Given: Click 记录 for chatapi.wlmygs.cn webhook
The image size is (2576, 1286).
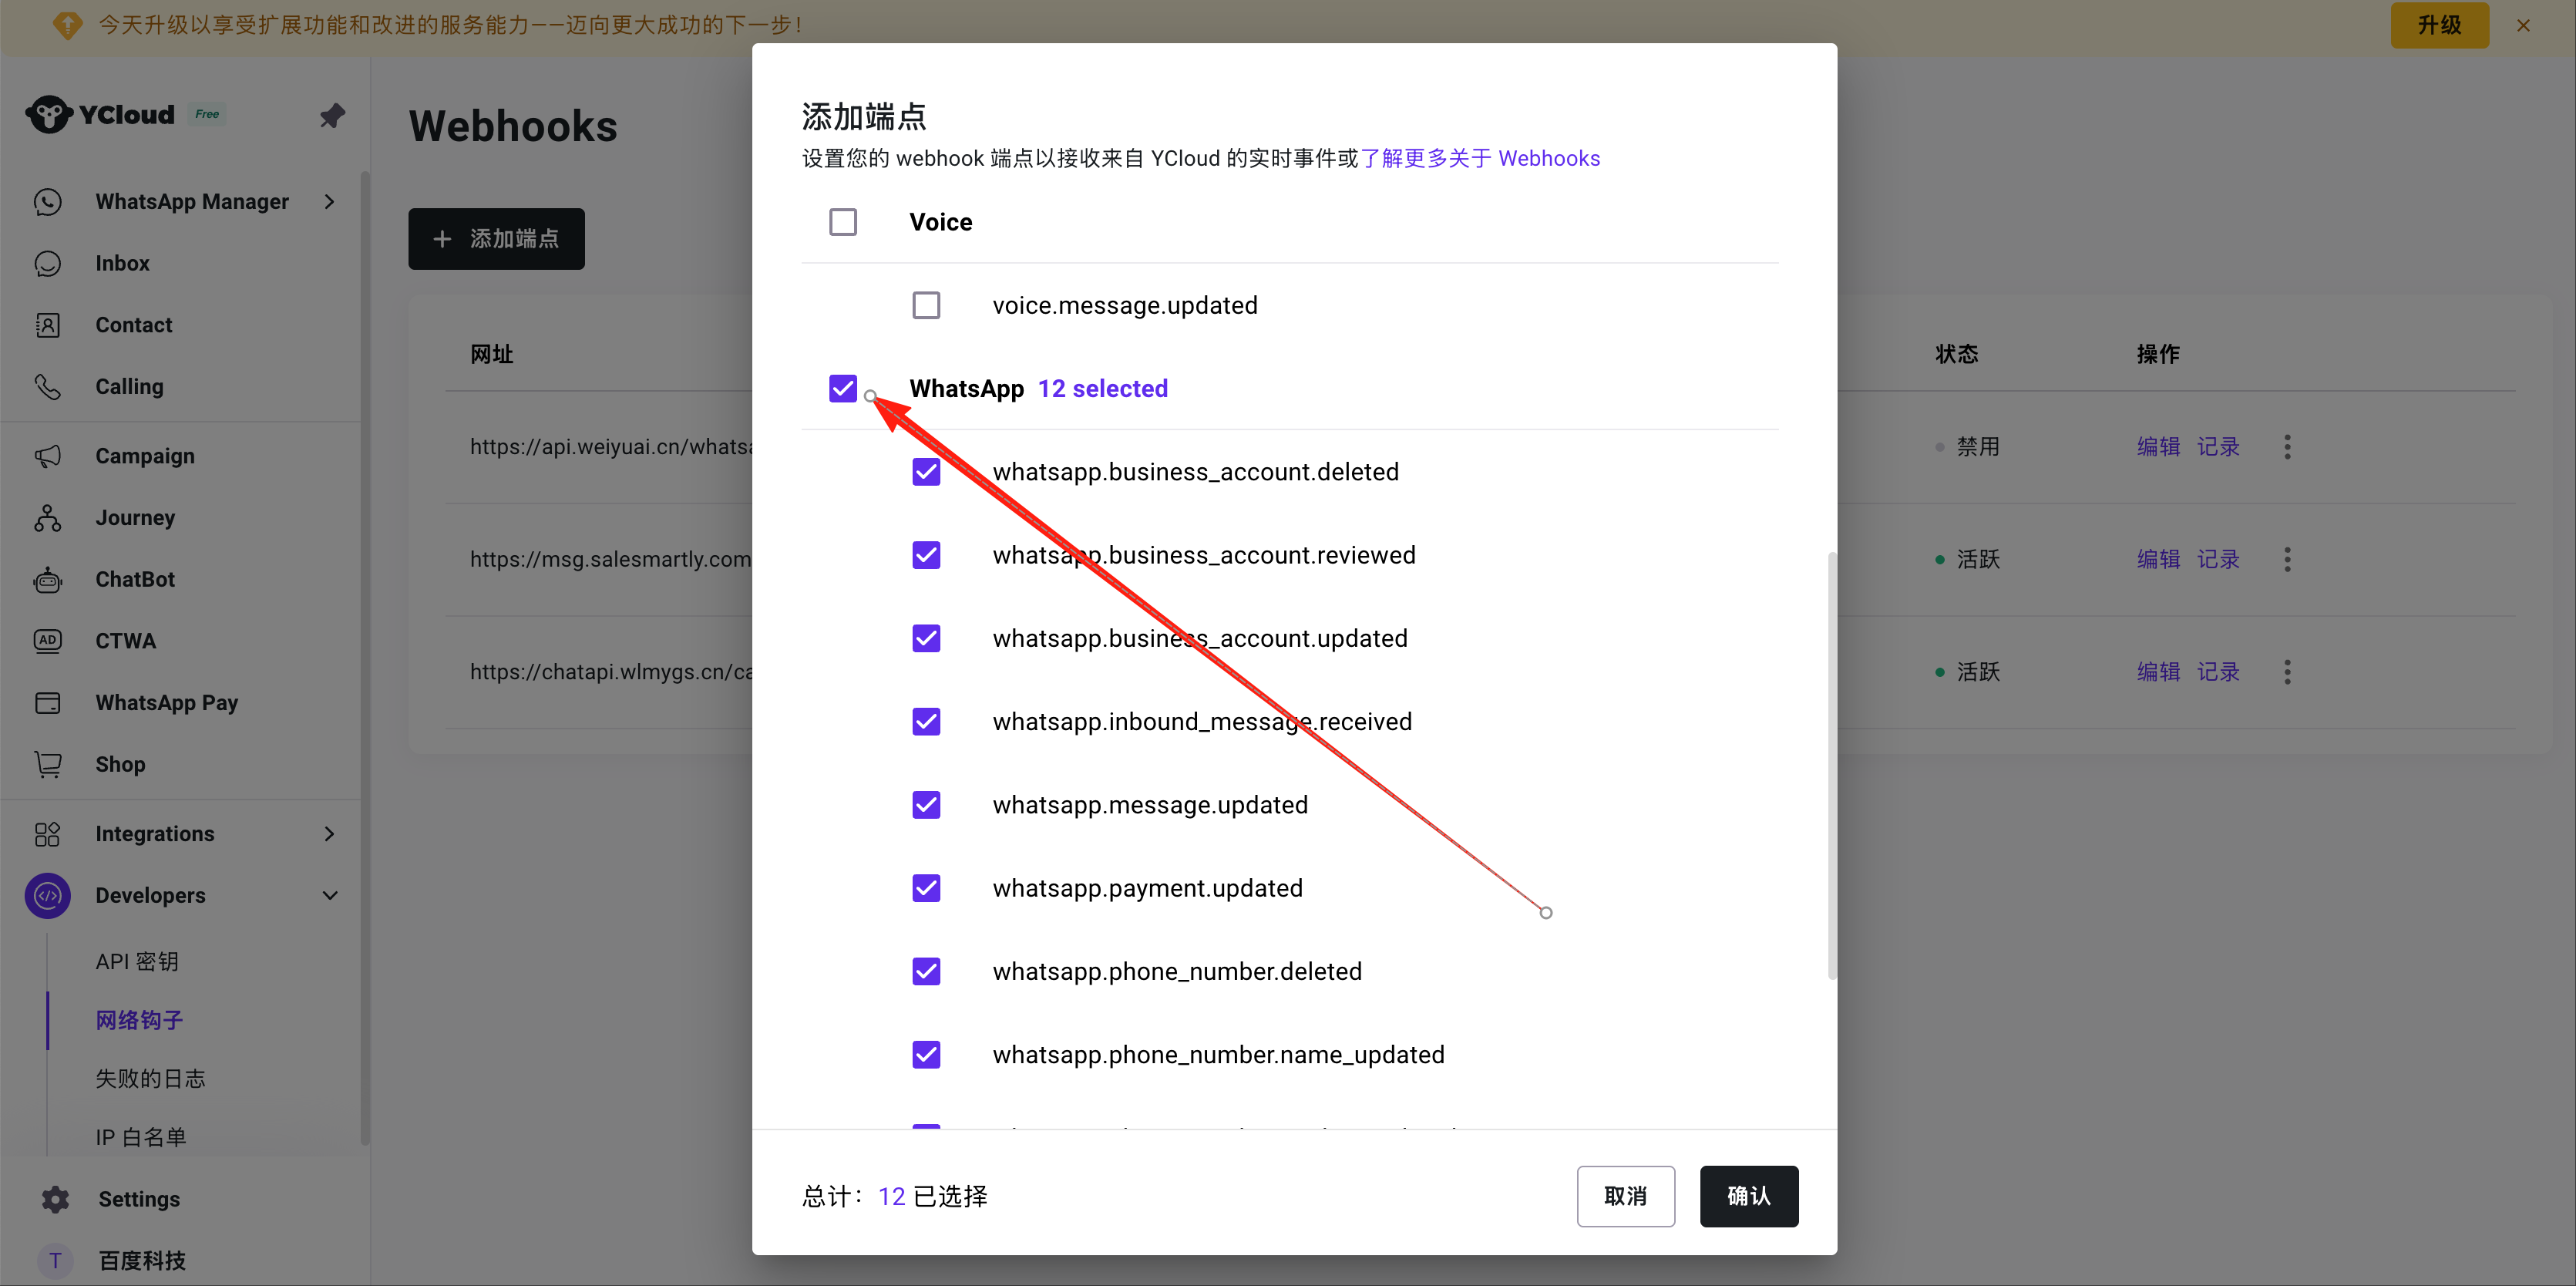Looking at the screenshot, I should [x=2218, y=672].
